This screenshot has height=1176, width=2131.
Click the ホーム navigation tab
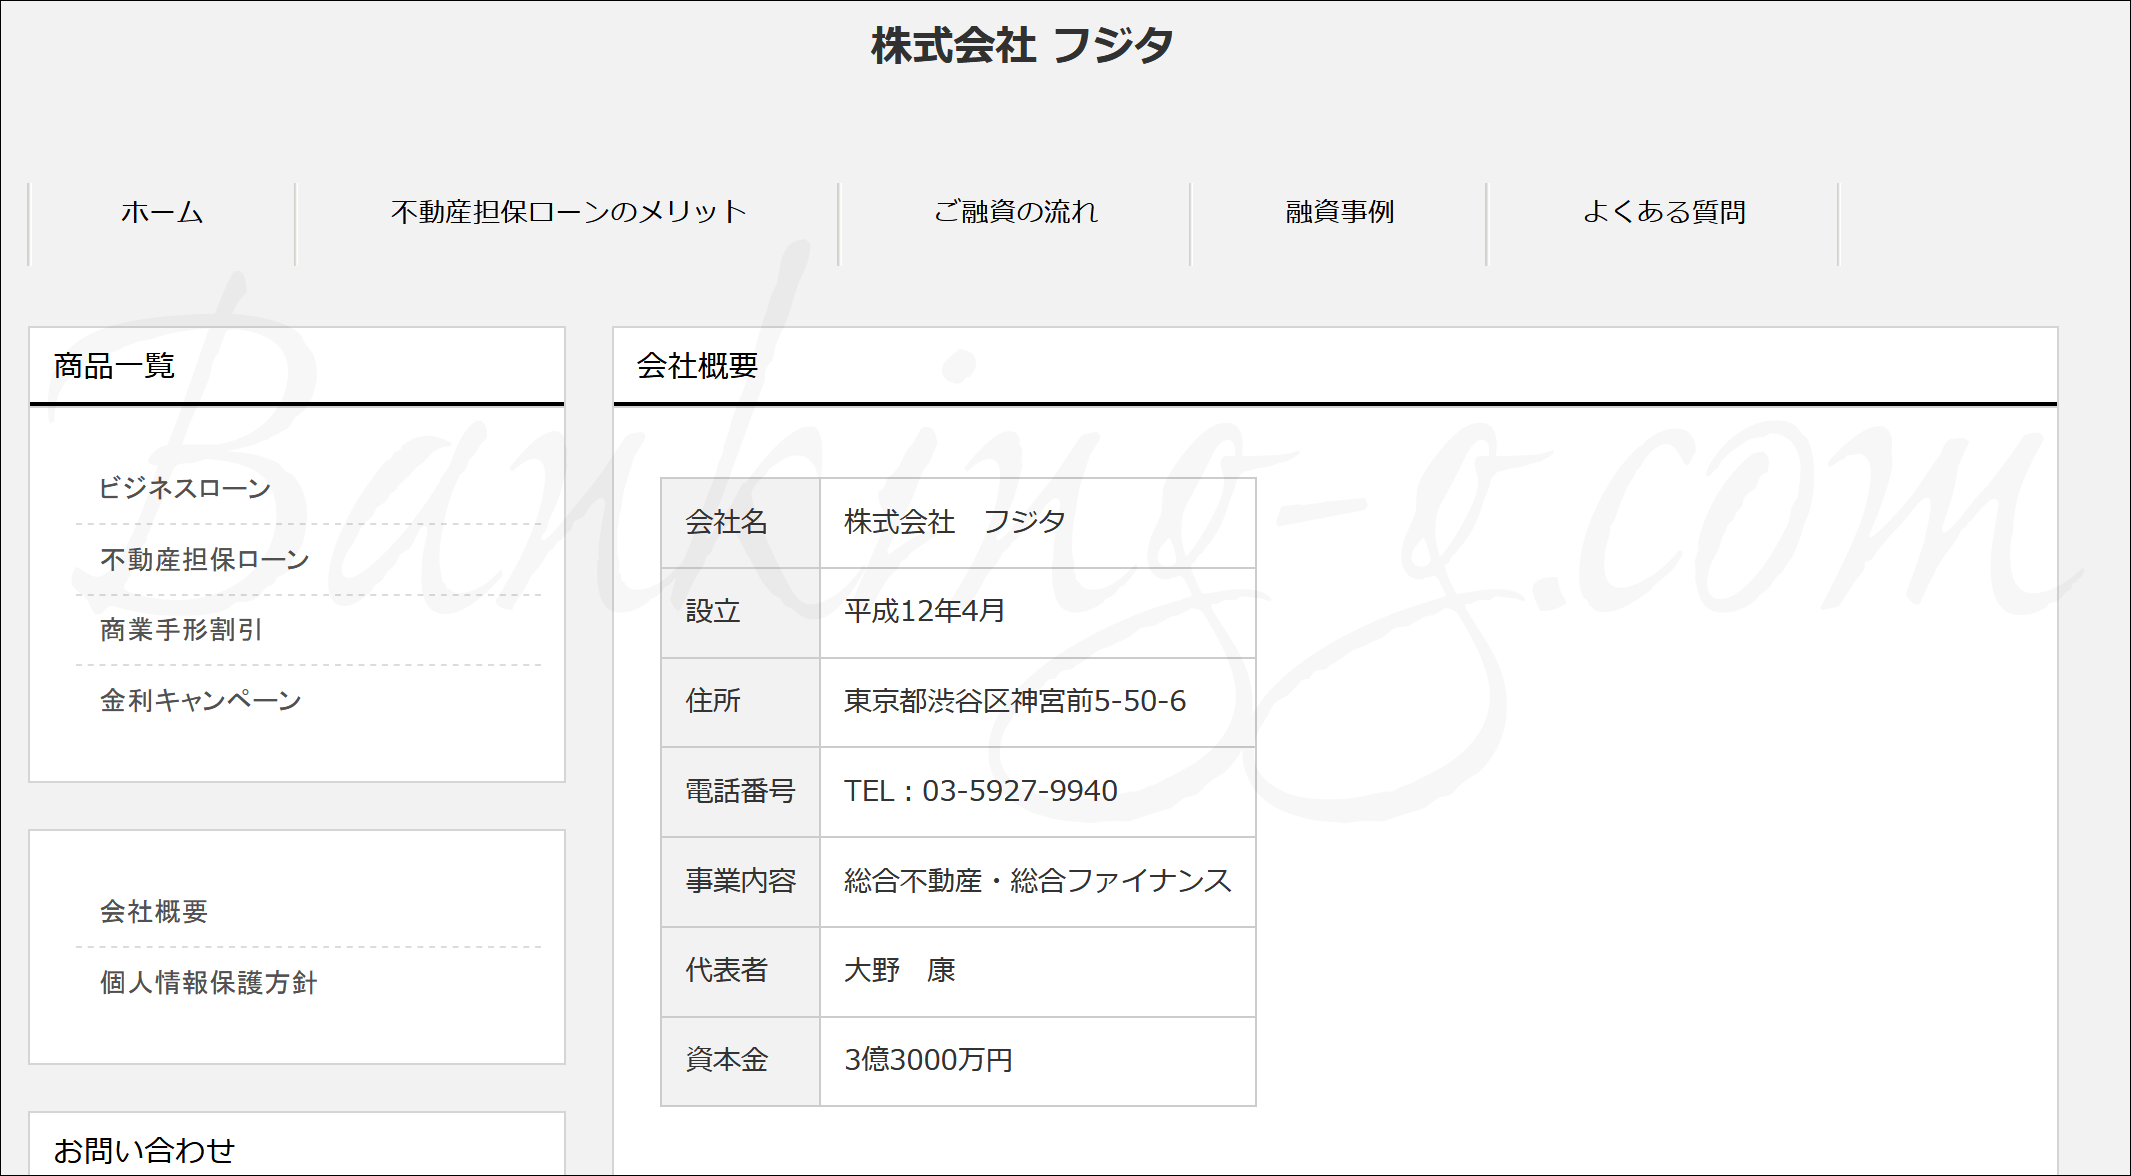click(162, 212)
